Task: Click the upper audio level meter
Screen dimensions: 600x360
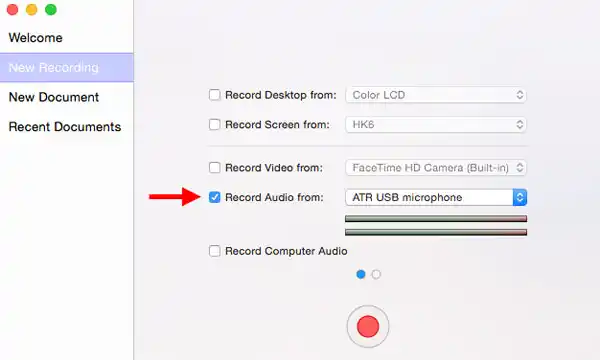Action: click(436, 218)
